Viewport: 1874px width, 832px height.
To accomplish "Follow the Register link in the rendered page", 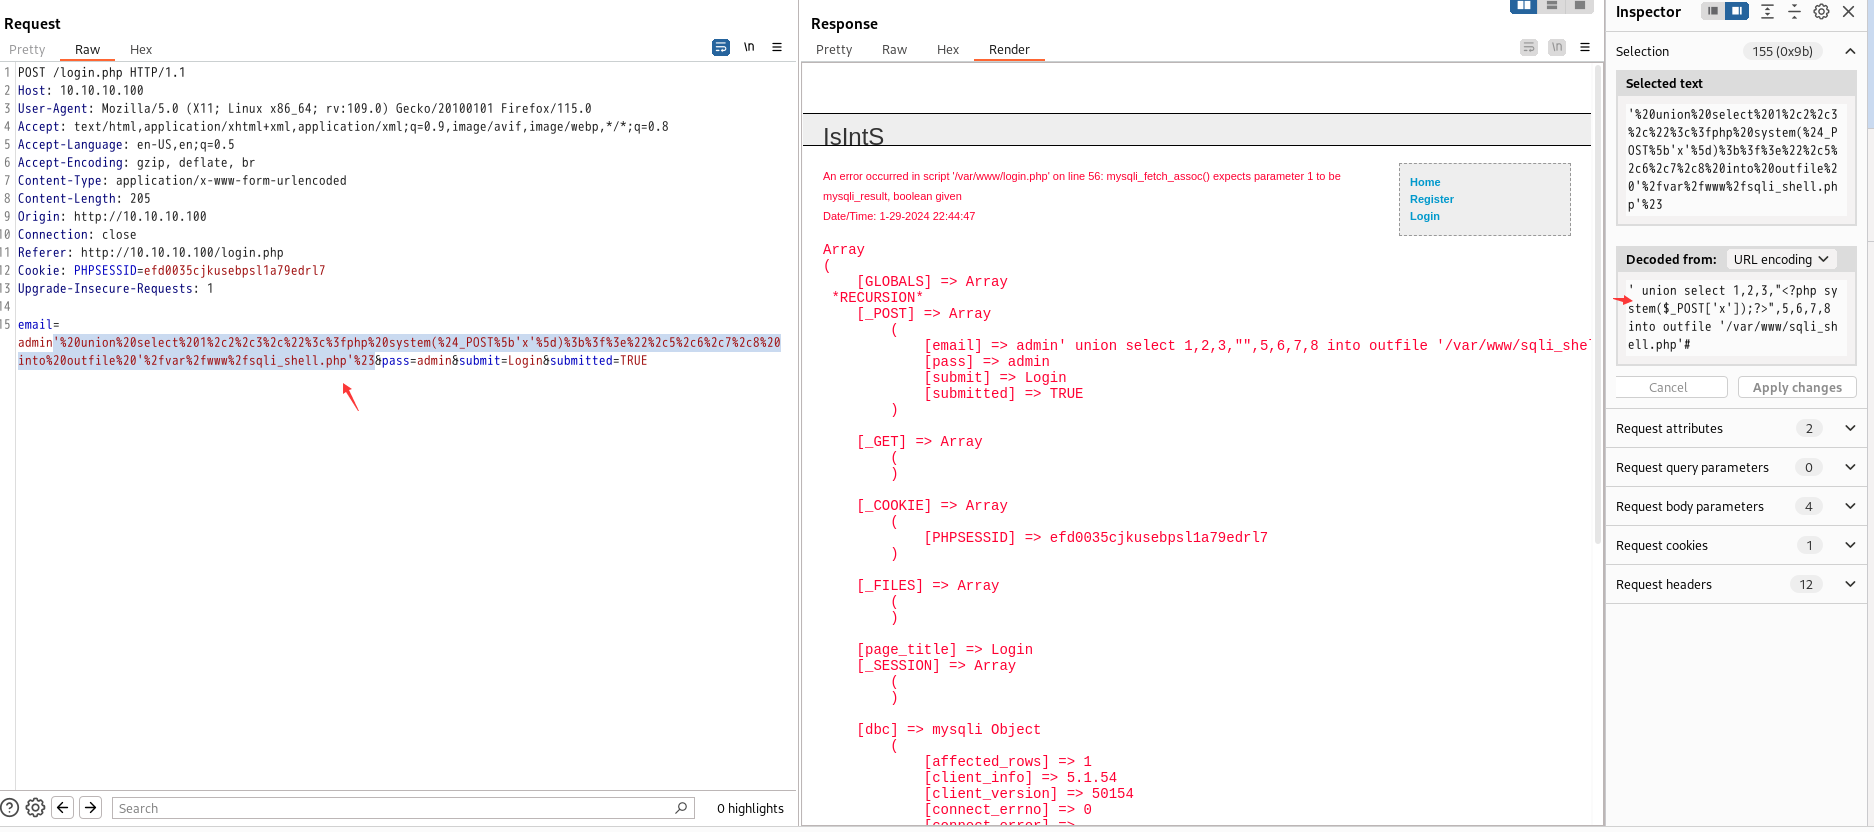I will (1432, 199).
